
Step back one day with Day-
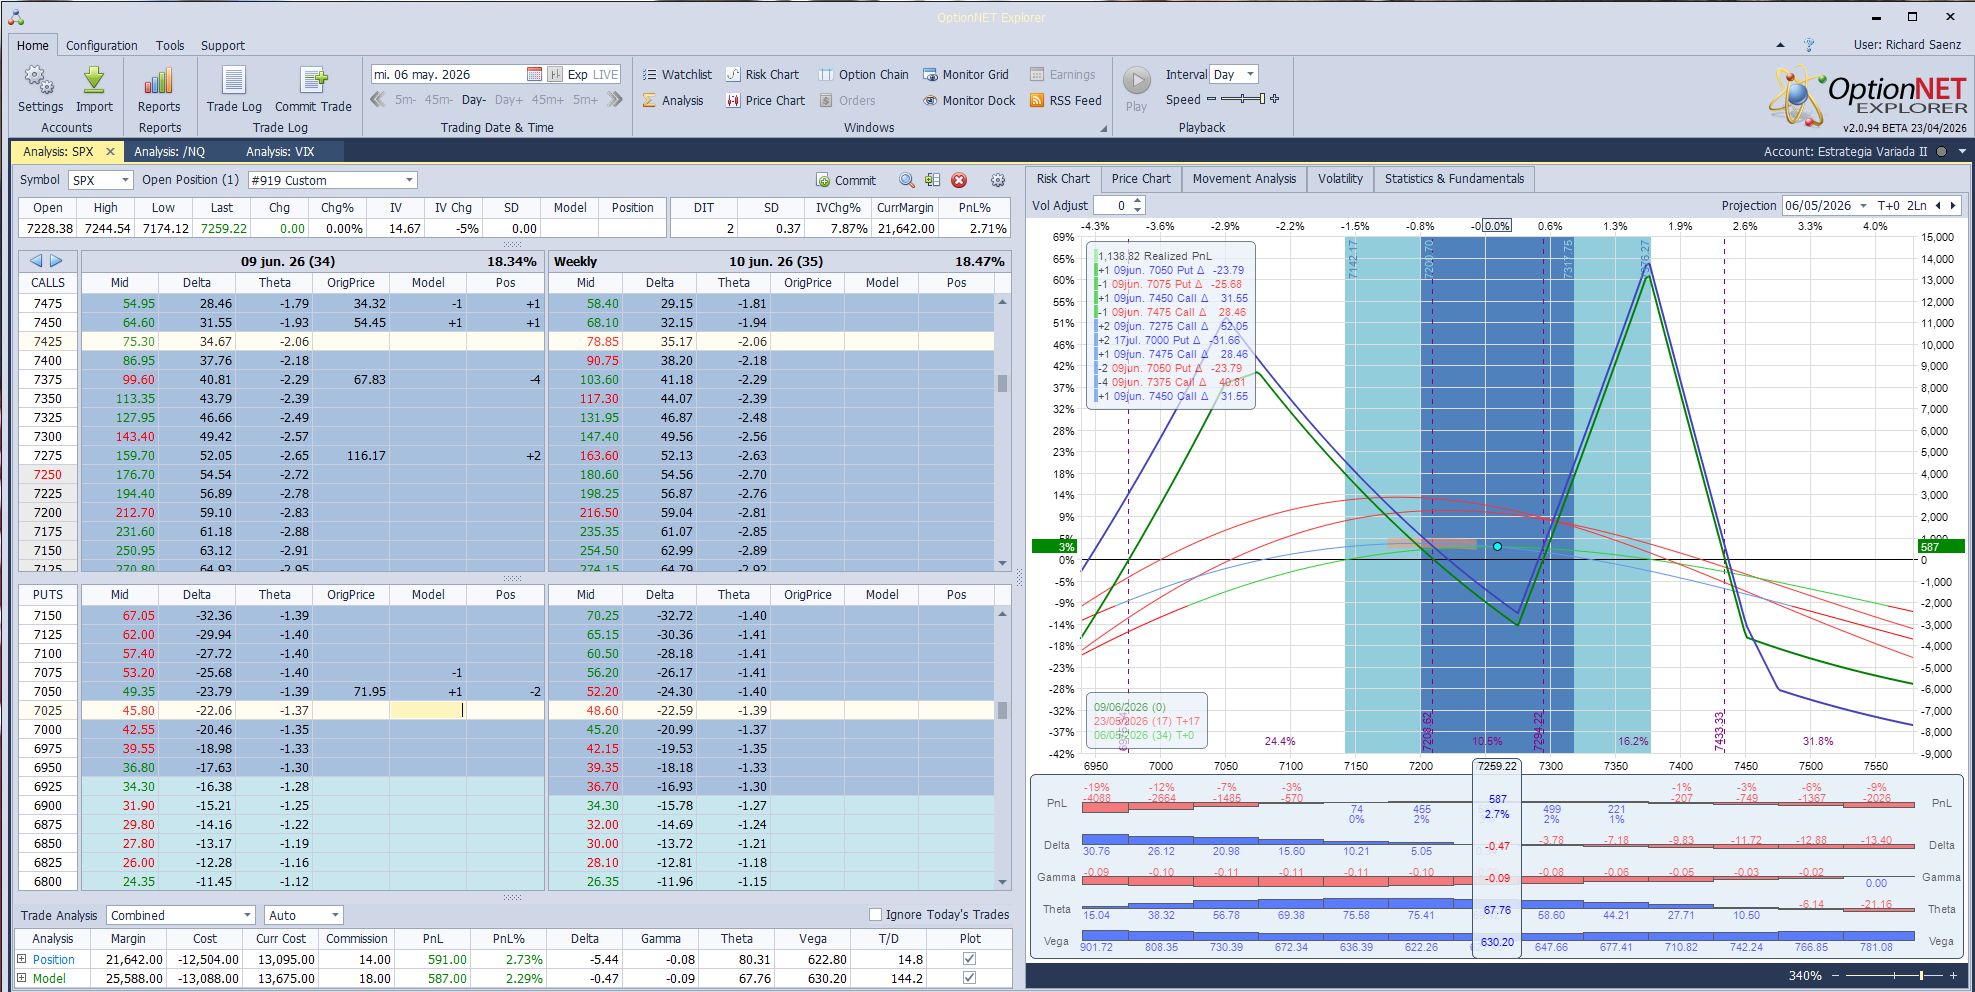(473, 100)
